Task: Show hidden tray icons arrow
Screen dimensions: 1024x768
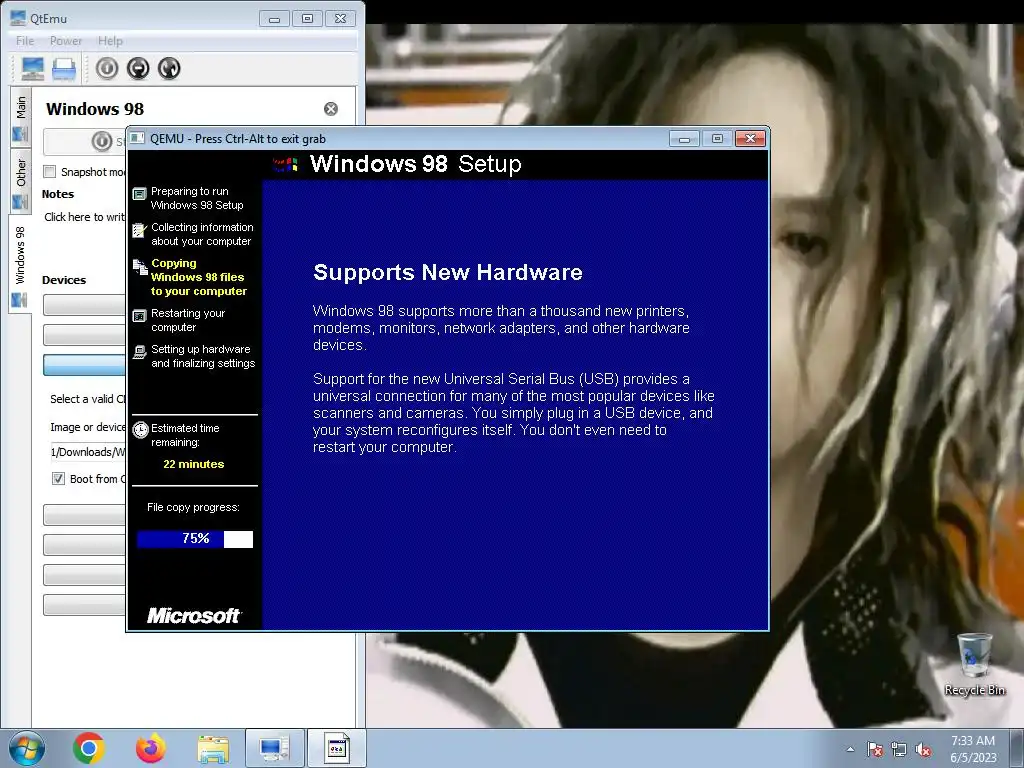Action: point(850,750)
